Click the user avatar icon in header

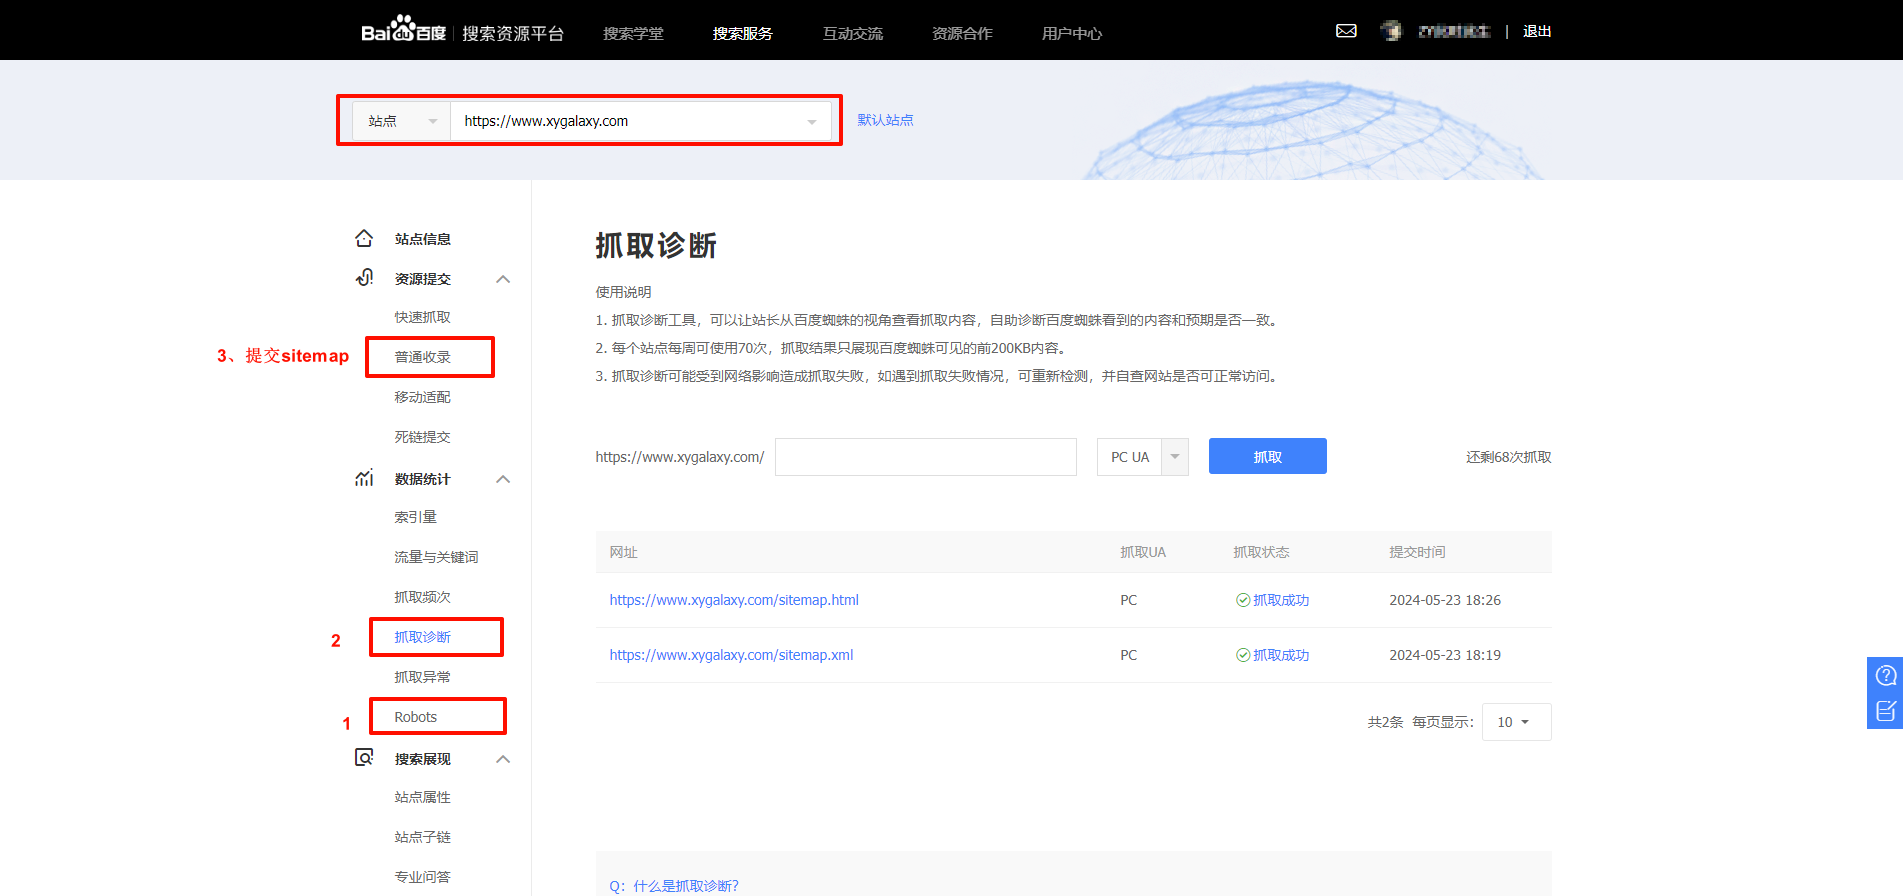click(x=1391, y=31)
